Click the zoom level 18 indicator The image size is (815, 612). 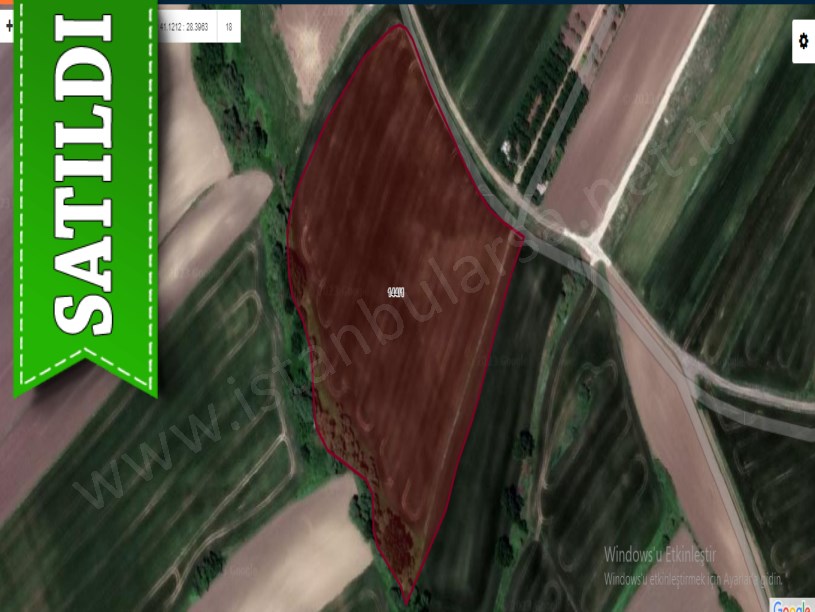point(229,27)
